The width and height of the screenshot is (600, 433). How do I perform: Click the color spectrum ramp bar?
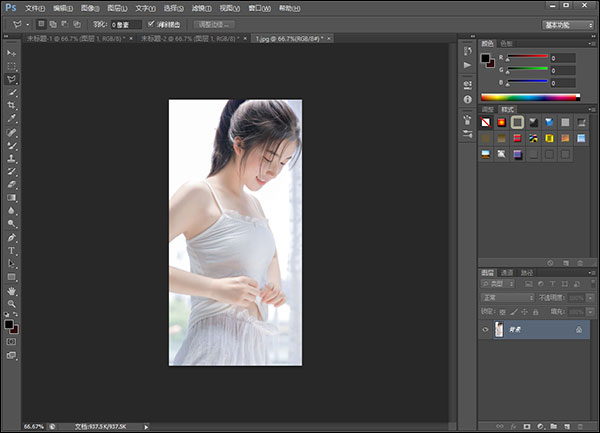tap(529, 97)
